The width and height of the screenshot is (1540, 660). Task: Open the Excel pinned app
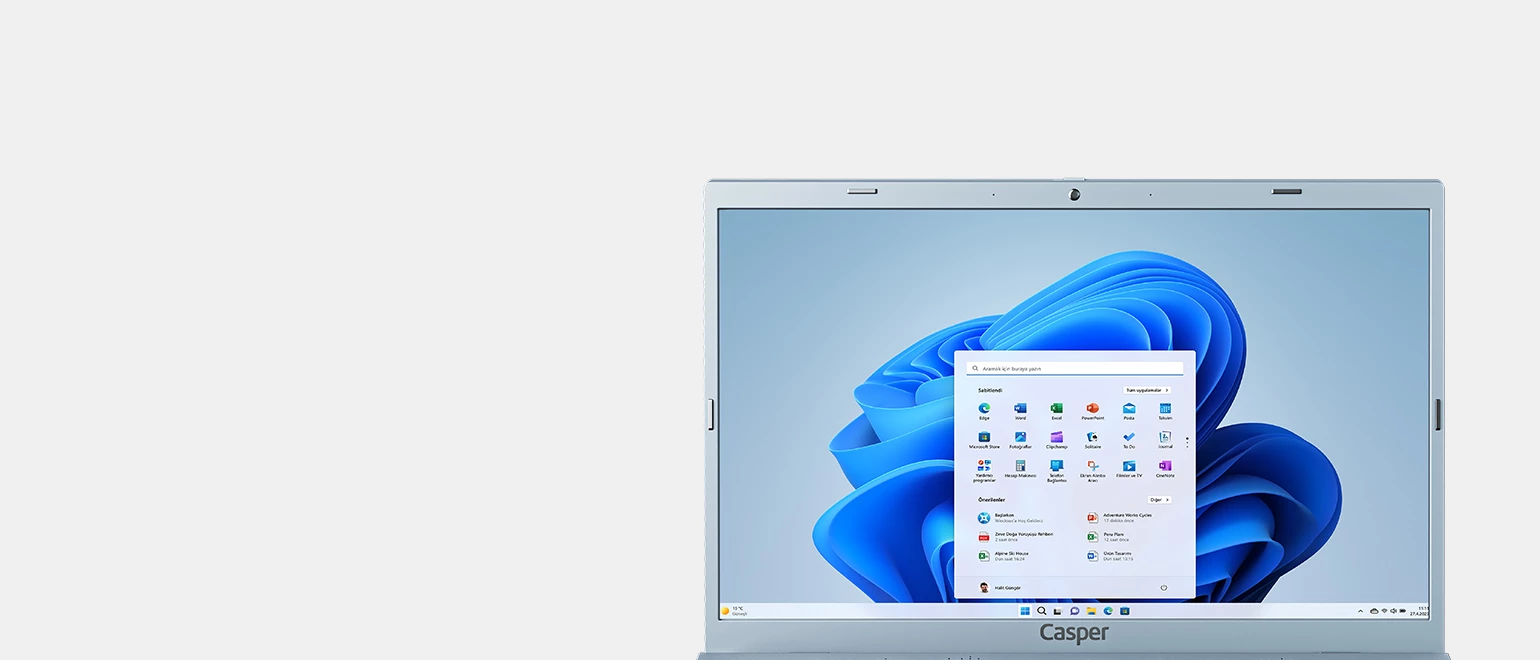(1056, 409)
